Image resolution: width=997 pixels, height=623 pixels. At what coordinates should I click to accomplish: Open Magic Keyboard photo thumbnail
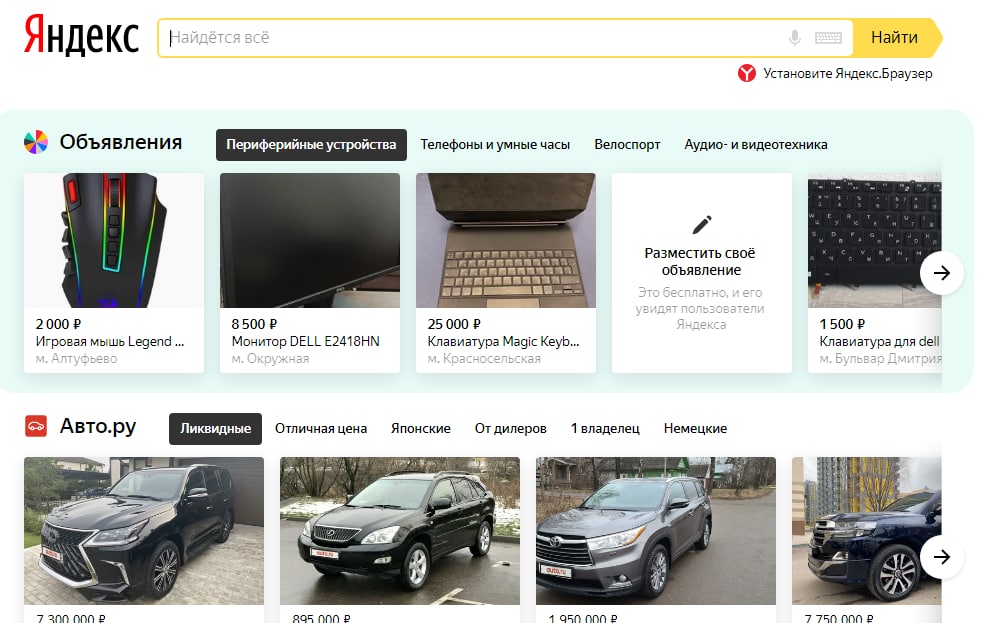click(x=505, y=240)
